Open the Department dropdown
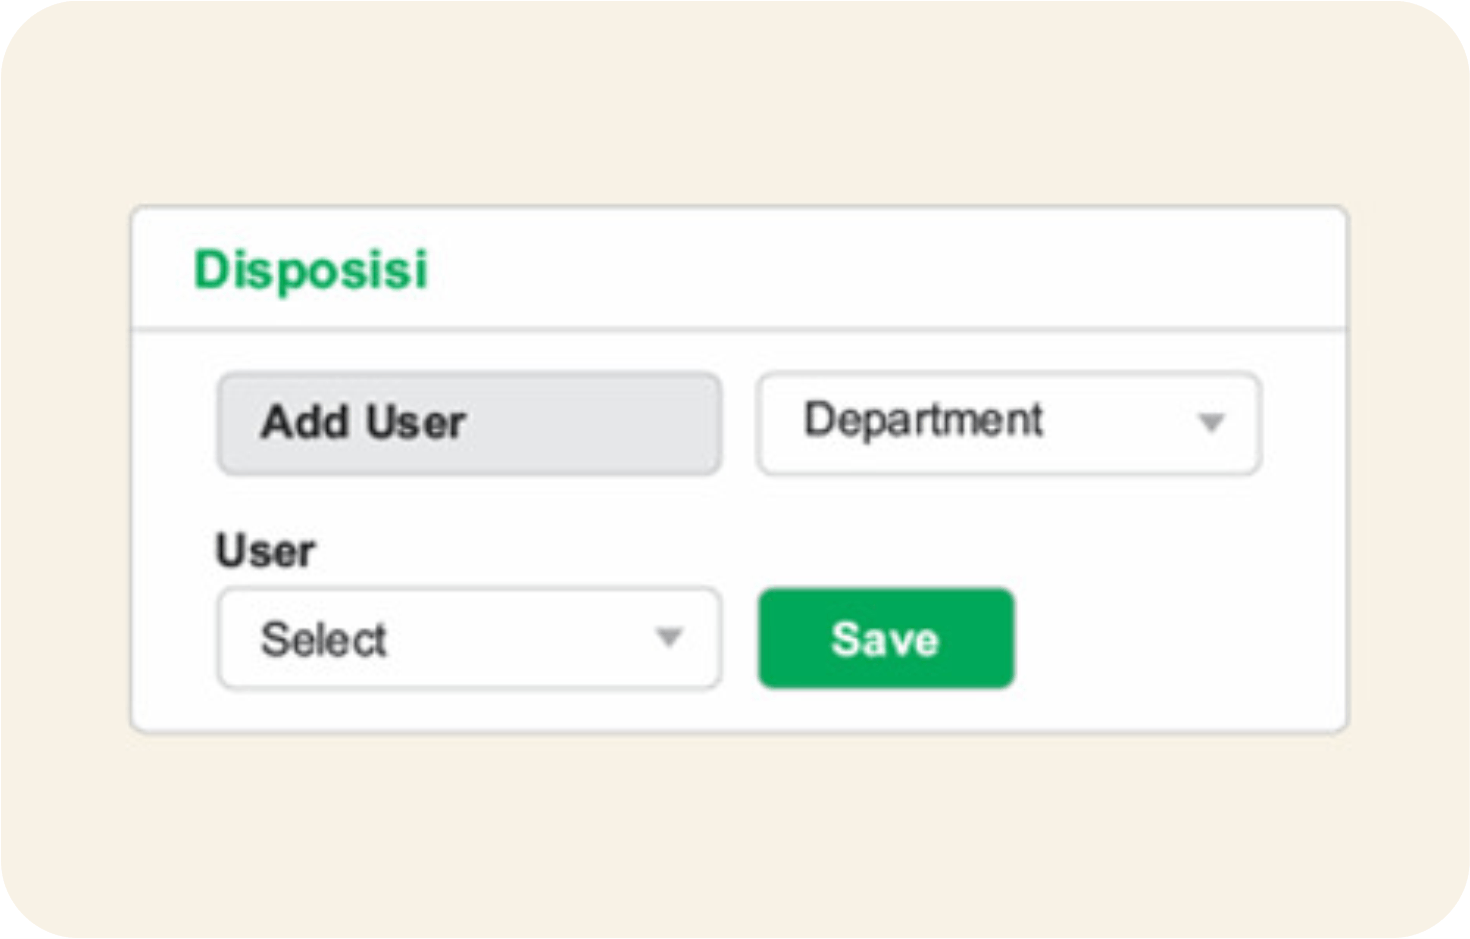 1008,423
